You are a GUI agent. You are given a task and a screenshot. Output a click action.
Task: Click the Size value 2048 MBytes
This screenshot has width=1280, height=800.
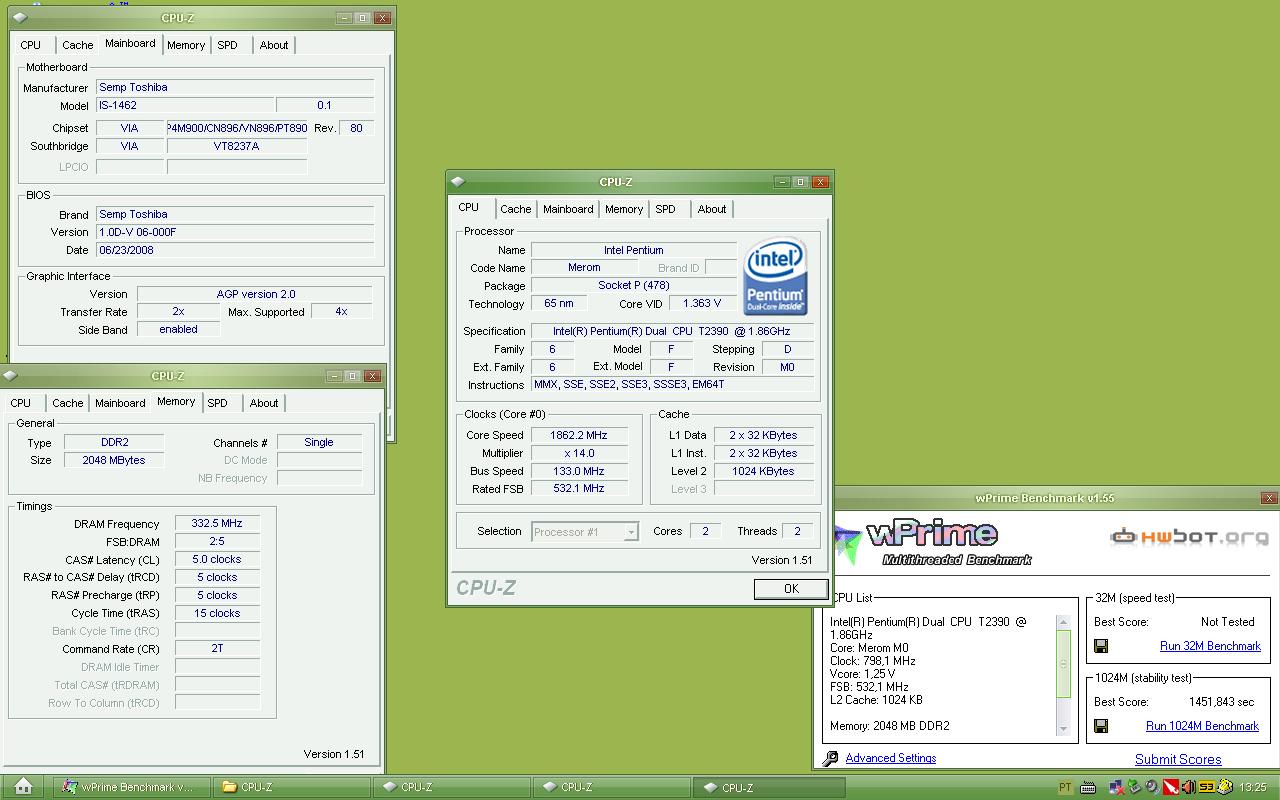[114, 460]
